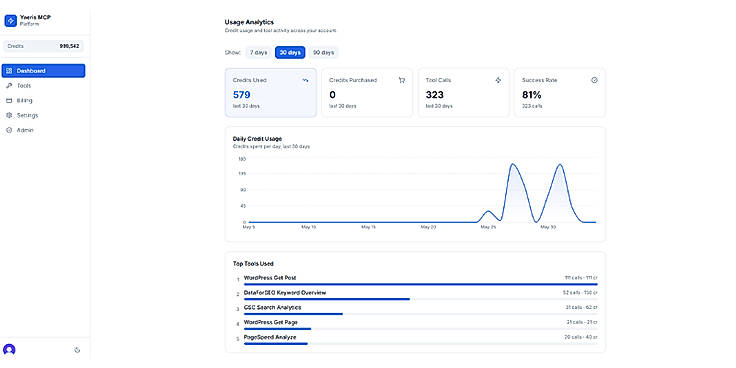Screen dimensions: 736x368
Task: Click the card icon for Billing
Action: pyautogui.click(x=9, y=100)
